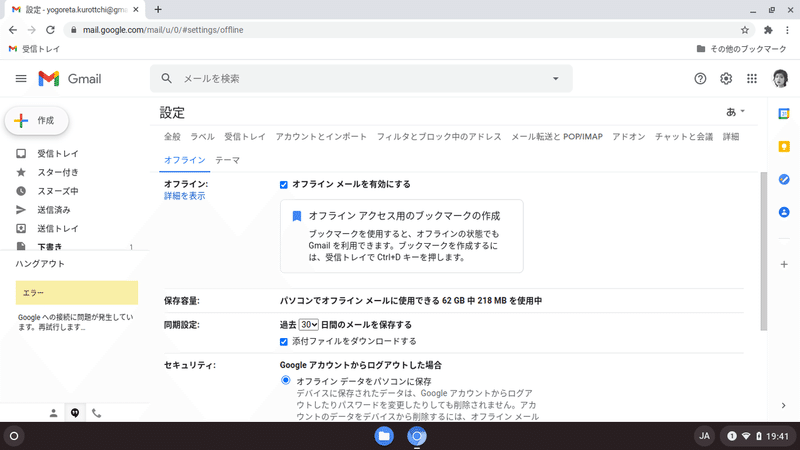Viewport: 800px width, 450px height.
Task: Open the Google apps grid
Action: [752, 79]
